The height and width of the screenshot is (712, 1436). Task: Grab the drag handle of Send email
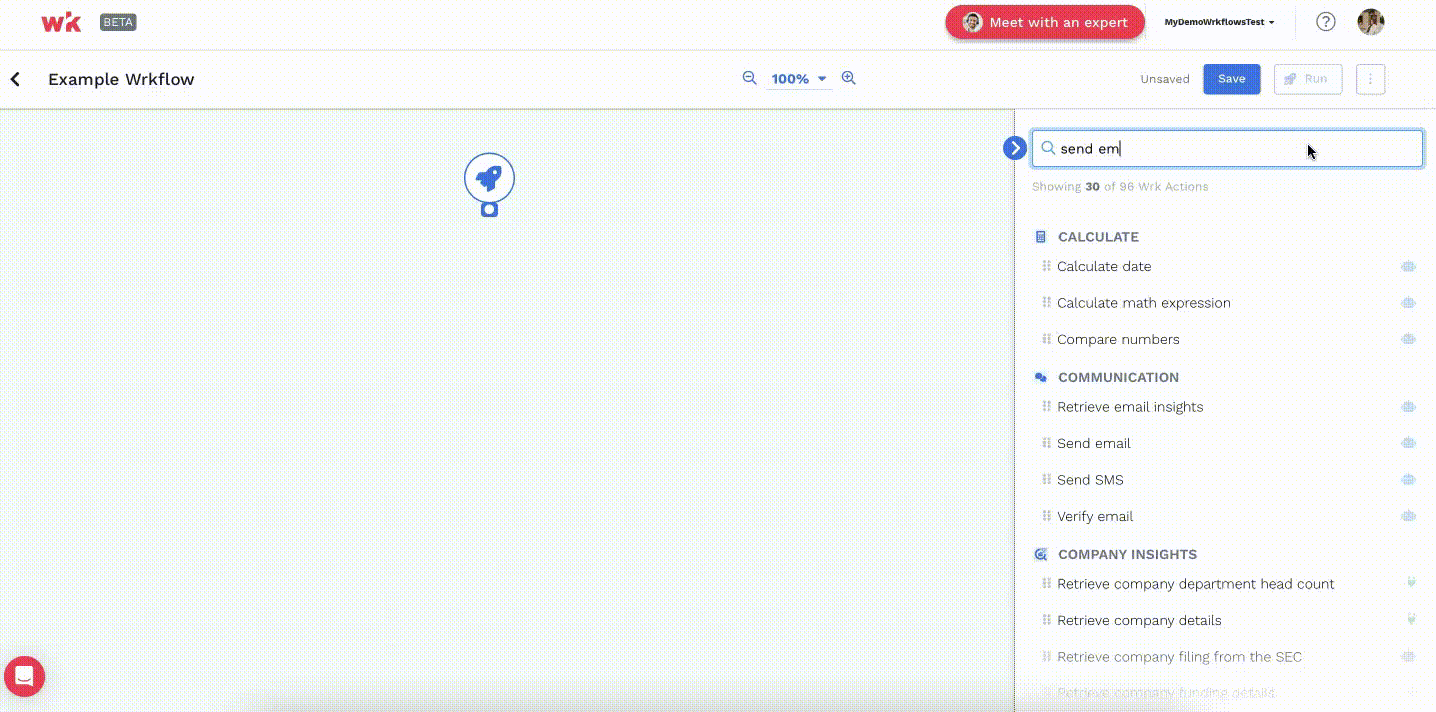pyautogui.click(x=1047, y=443)
